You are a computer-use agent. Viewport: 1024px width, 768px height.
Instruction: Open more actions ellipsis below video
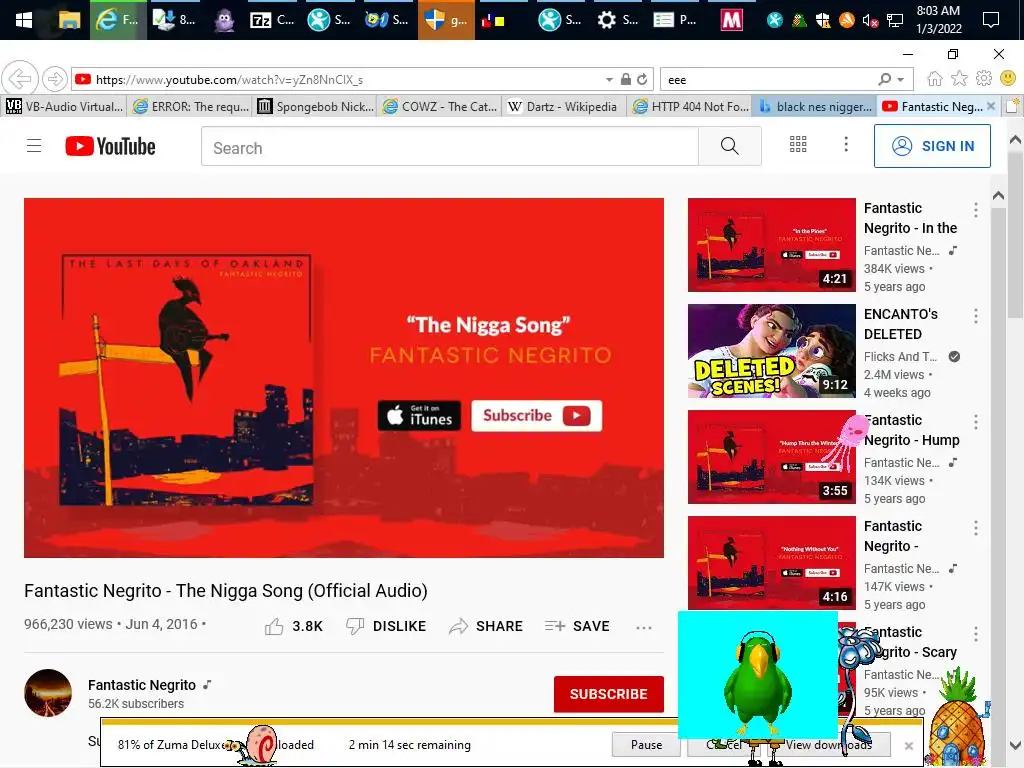coord(643,627)
